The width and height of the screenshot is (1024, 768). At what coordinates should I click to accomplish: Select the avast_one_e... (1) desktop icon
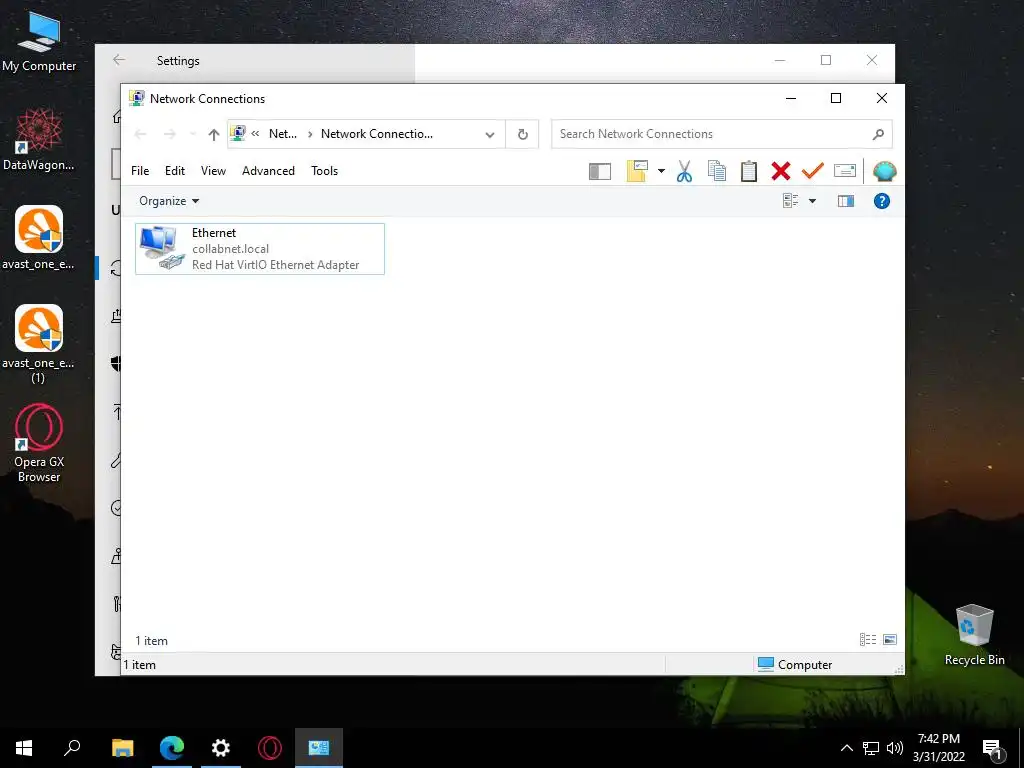[x=39, y=344]
